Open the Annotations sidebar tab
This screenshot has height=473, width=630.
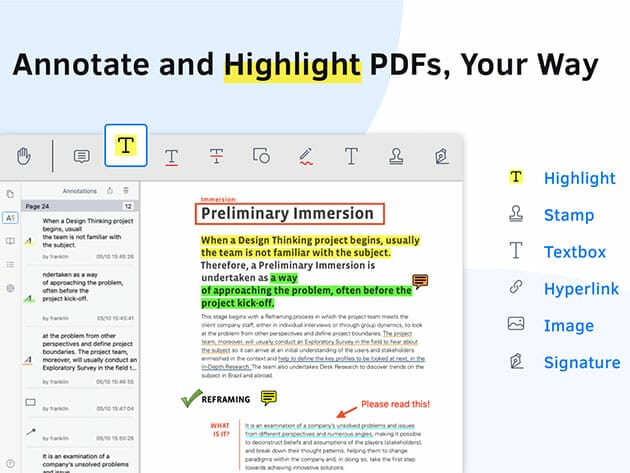pyautogui.click(x=10, y=217)
